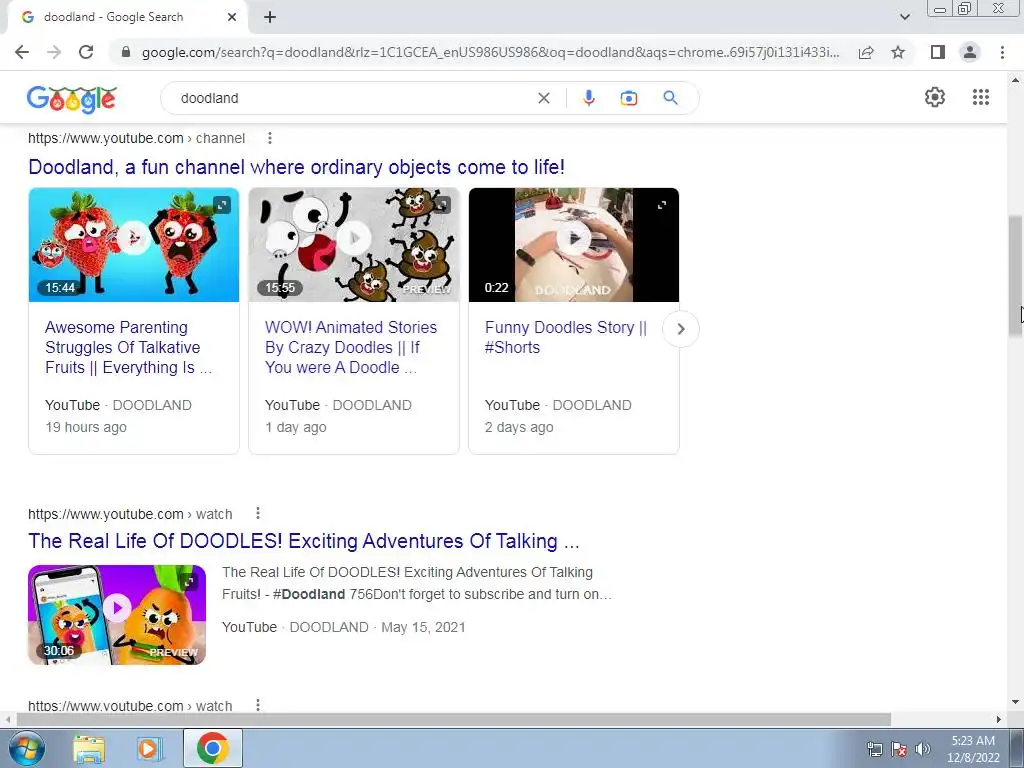
Task: Submit search with magnifier icon
Action: pyautogui.click(x=670, y=98)
